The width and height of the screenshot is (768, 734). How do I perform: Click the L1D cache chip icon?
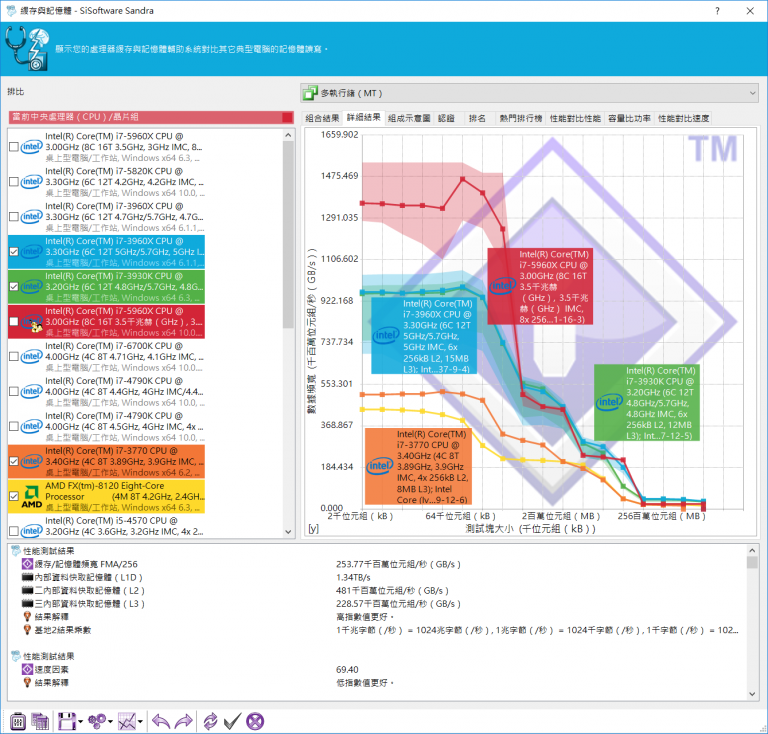coord(27,577)
